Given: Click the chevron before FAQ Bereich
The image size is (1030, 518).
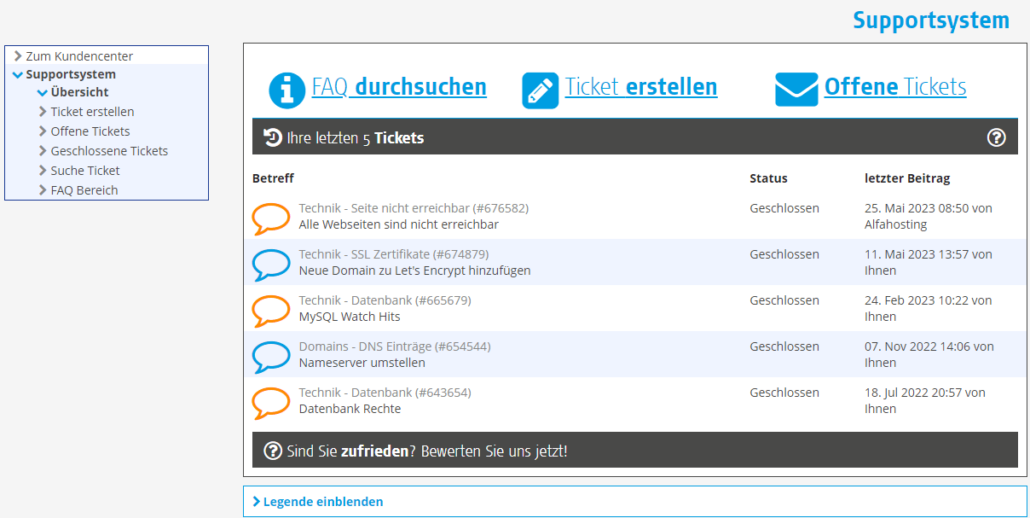Looking at the screenshot, I should click(43, 190).
